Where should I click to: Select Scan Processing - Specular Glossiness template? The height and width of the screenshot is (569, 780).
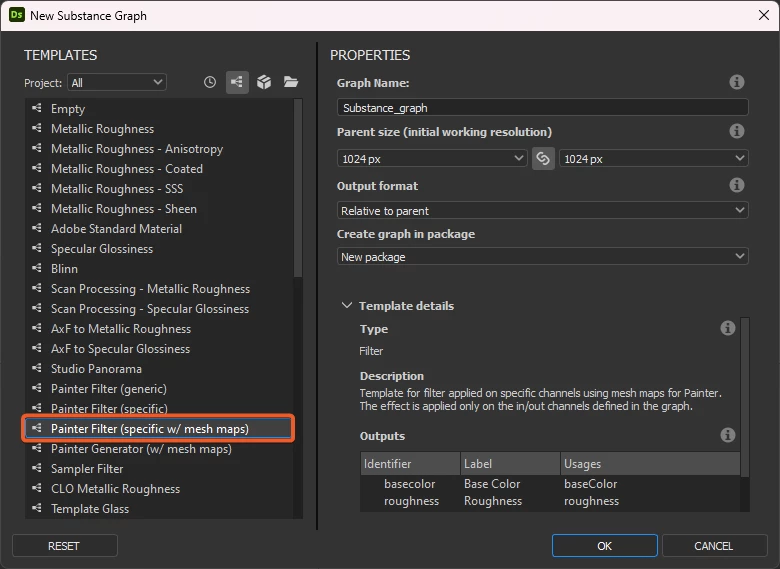coord(159,309)
